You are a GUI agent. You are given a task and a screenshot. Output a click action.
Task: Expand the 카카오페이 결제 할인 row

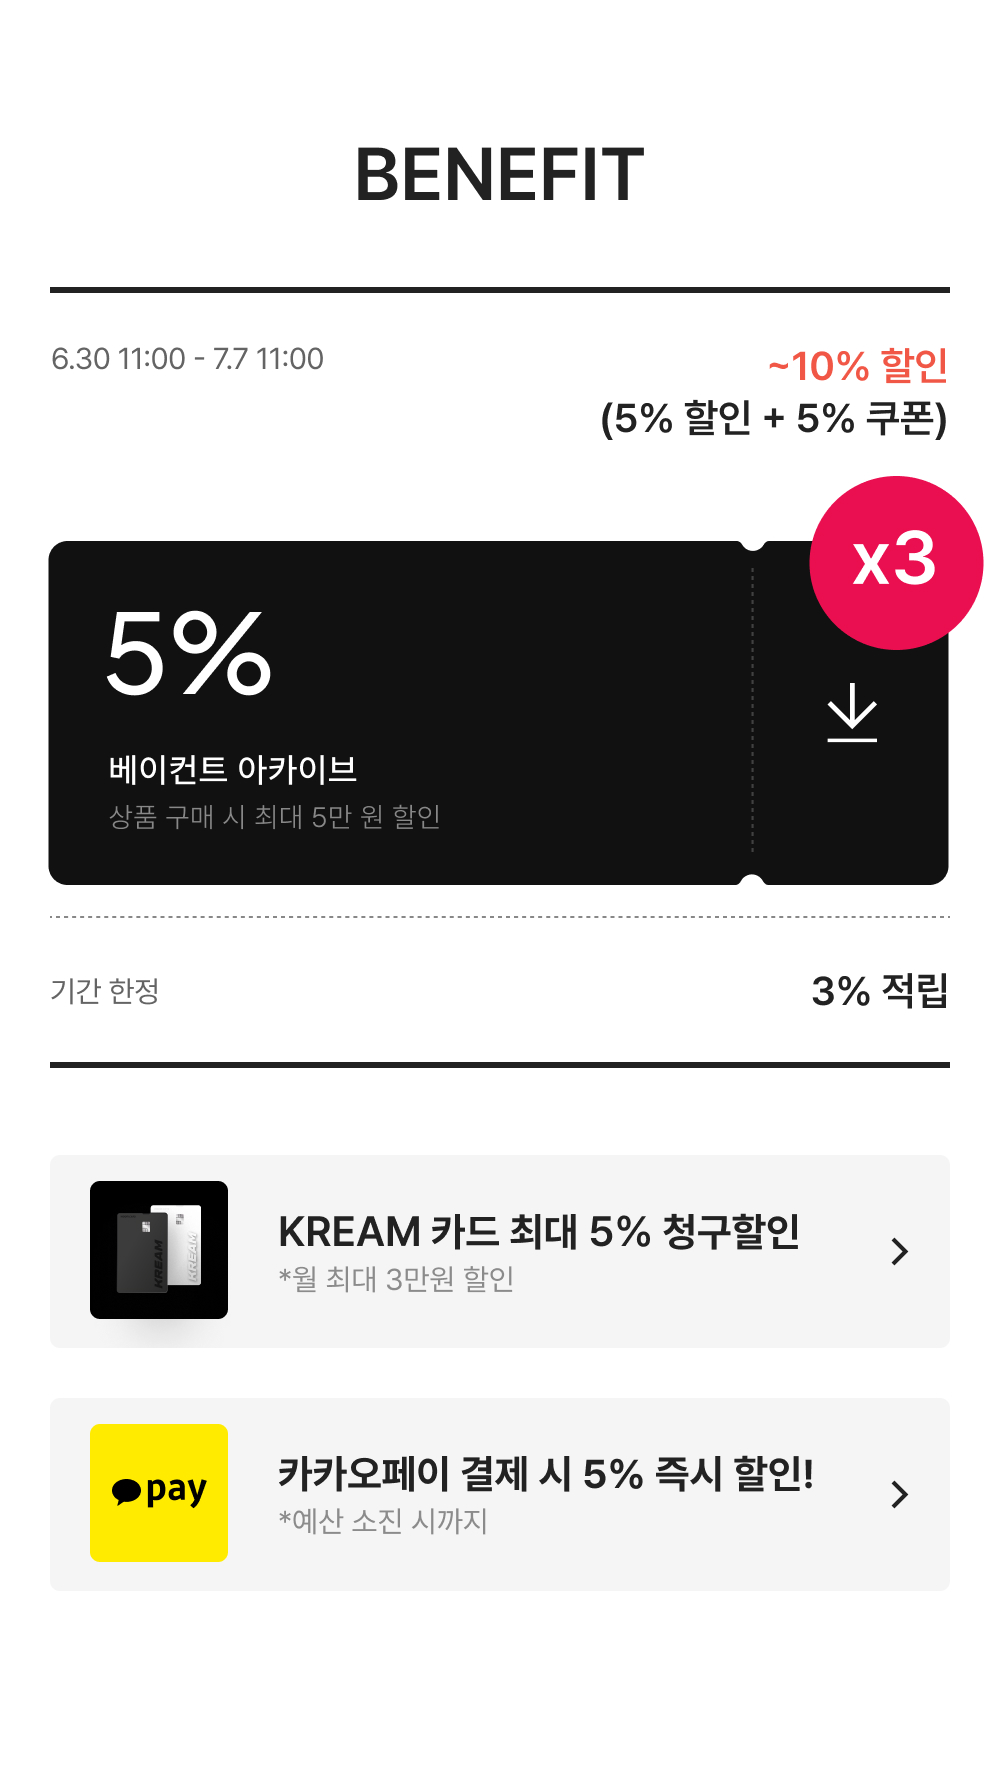500,1492
